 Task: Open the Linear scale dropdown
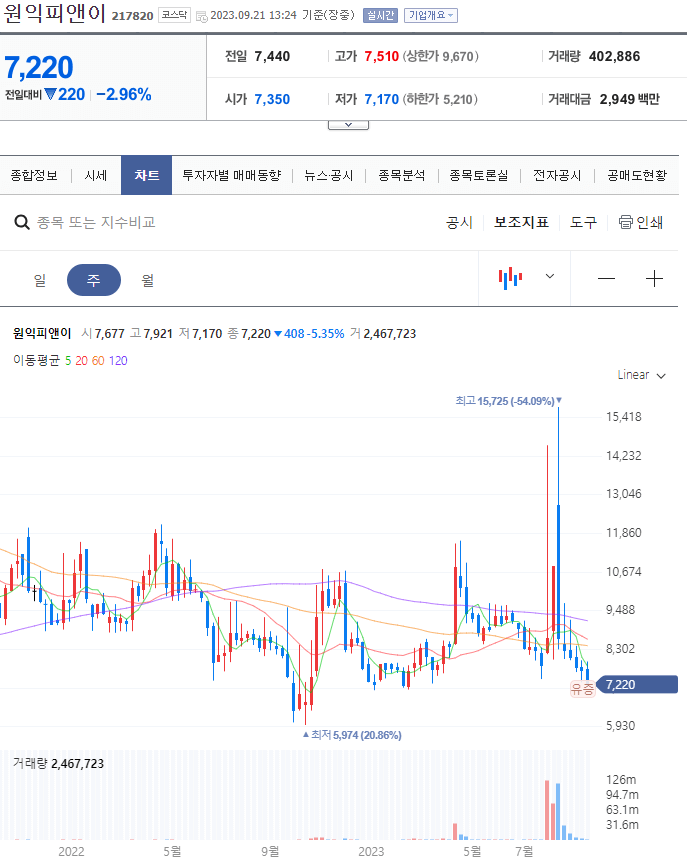641,375
